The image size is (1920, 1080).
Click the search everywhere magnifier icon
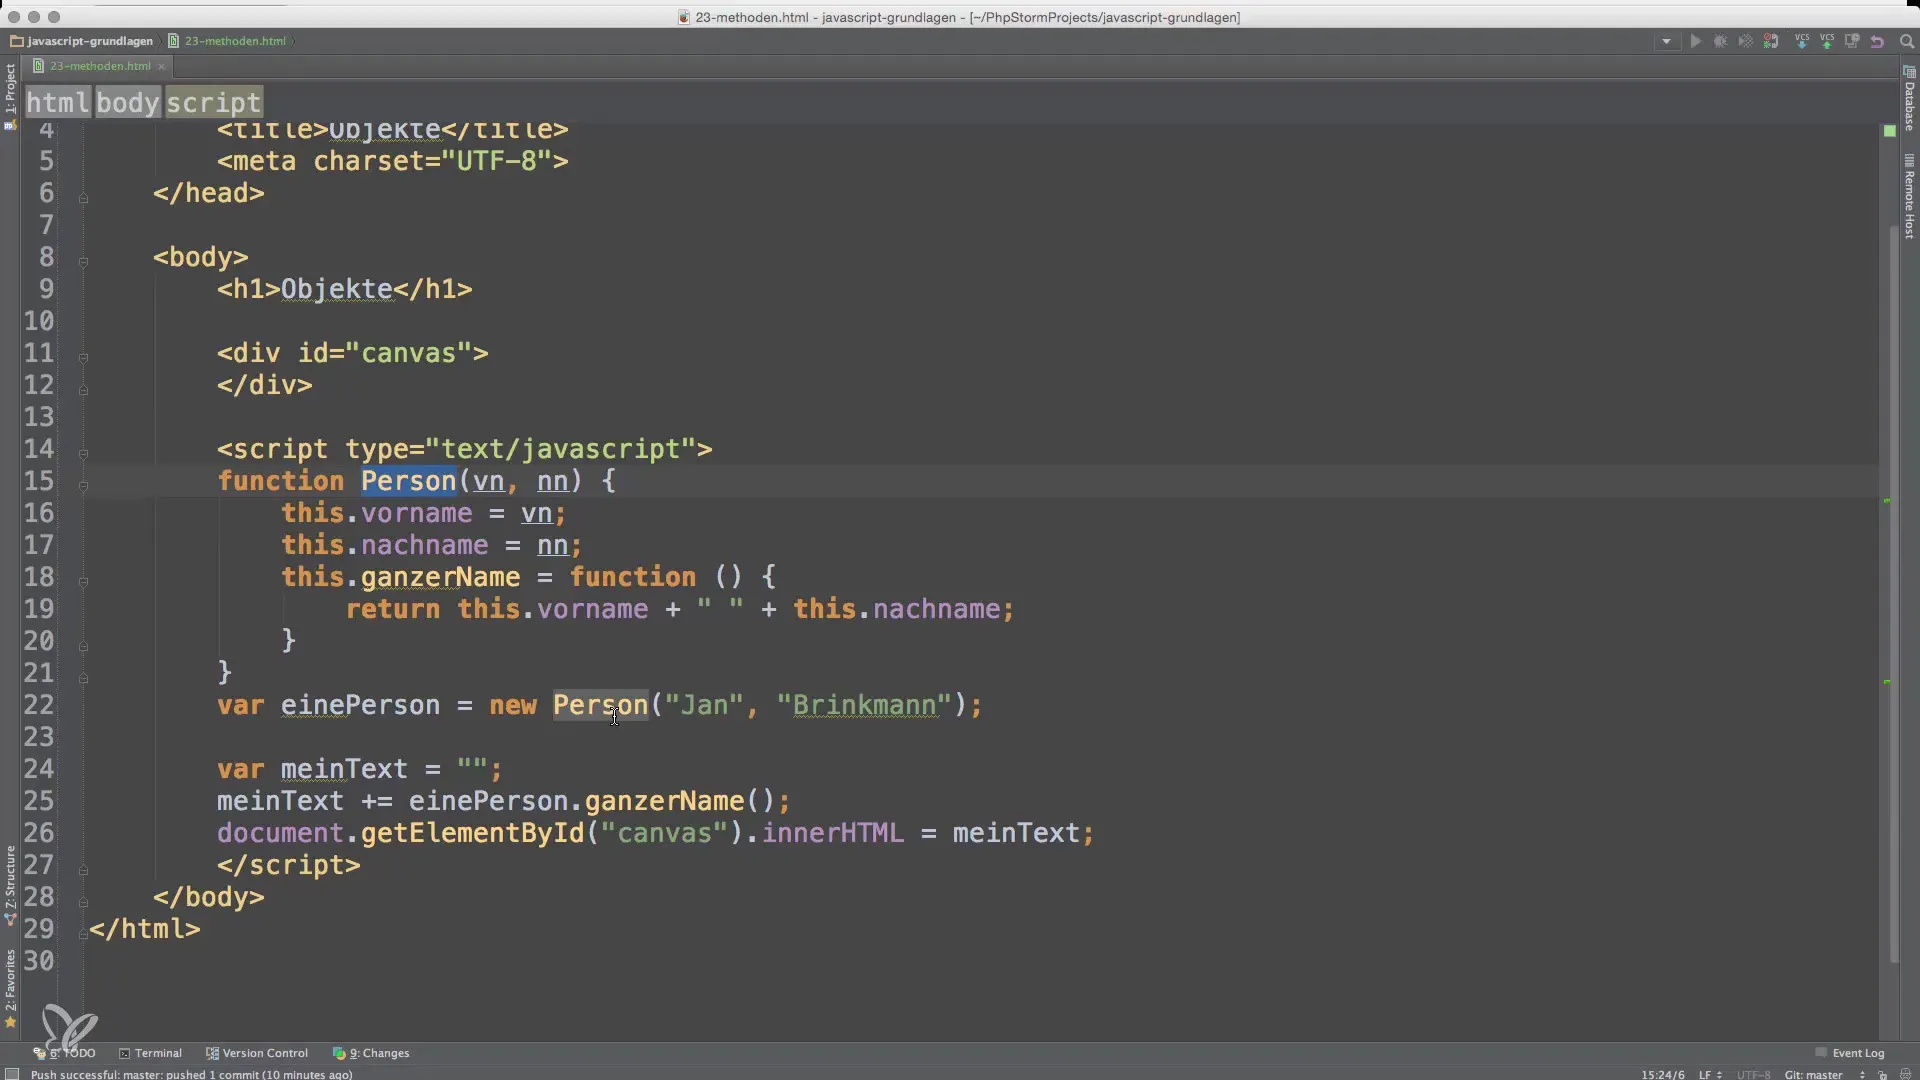click(x=1906, y=42)
